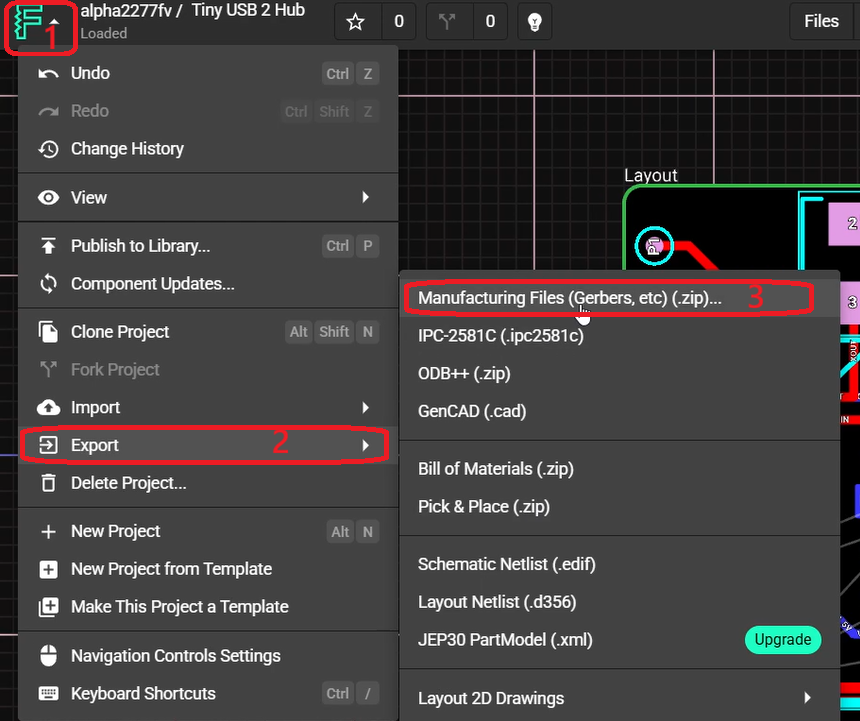Image resolution: width=860 pixels, height=721 pixels.
Task: Click the View eye icon
Action: [48, 197]
